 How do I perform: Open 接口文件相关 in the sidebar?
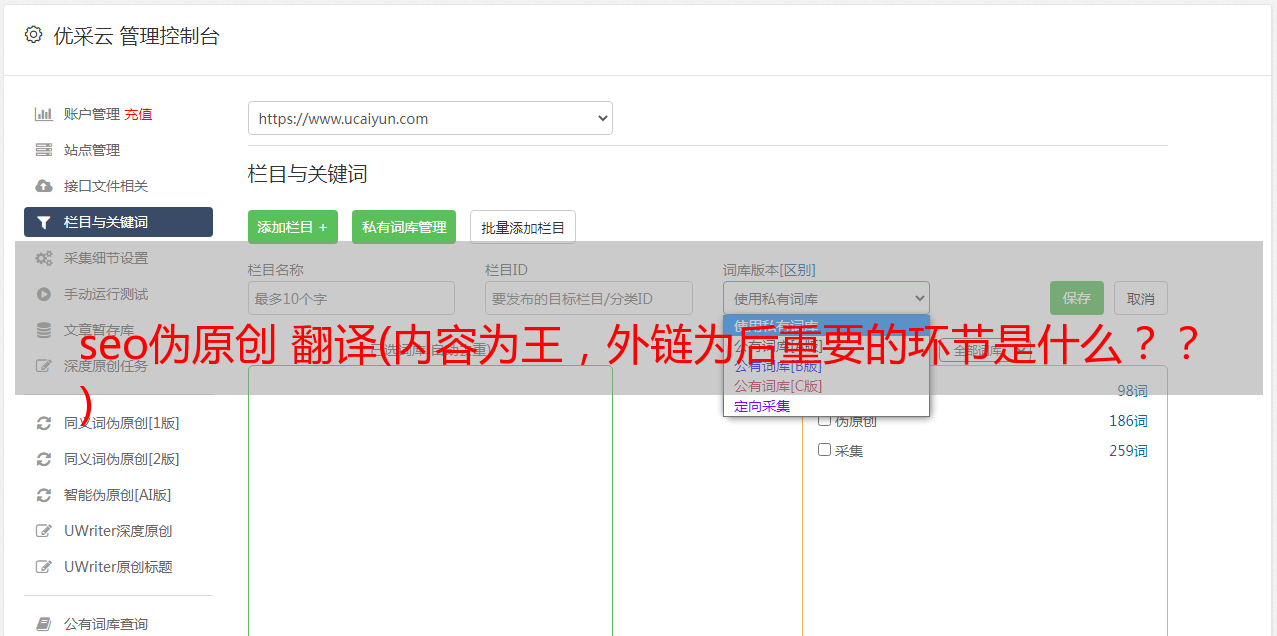click(x=106, y=186)
